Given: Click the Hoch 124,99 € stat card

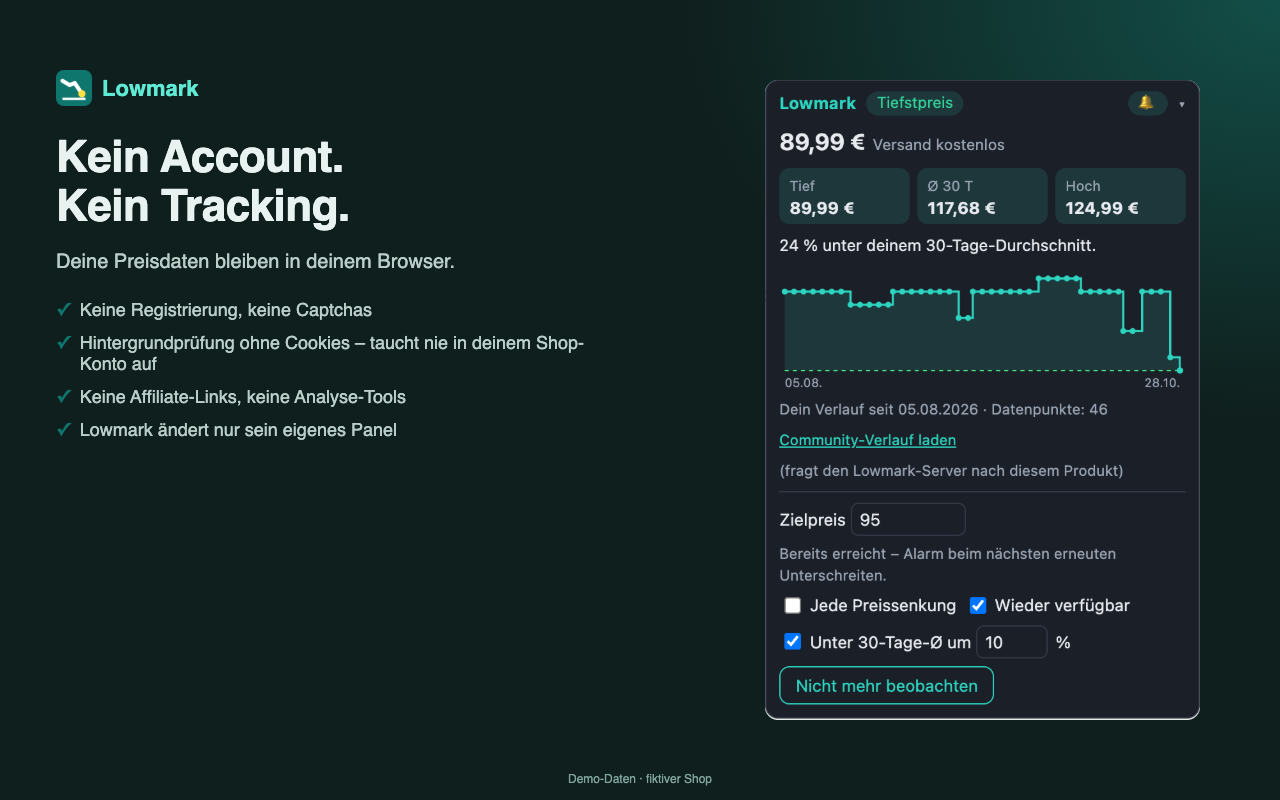Looking at the screenshot, I should pyautogui.click(x=1121, y=196).
